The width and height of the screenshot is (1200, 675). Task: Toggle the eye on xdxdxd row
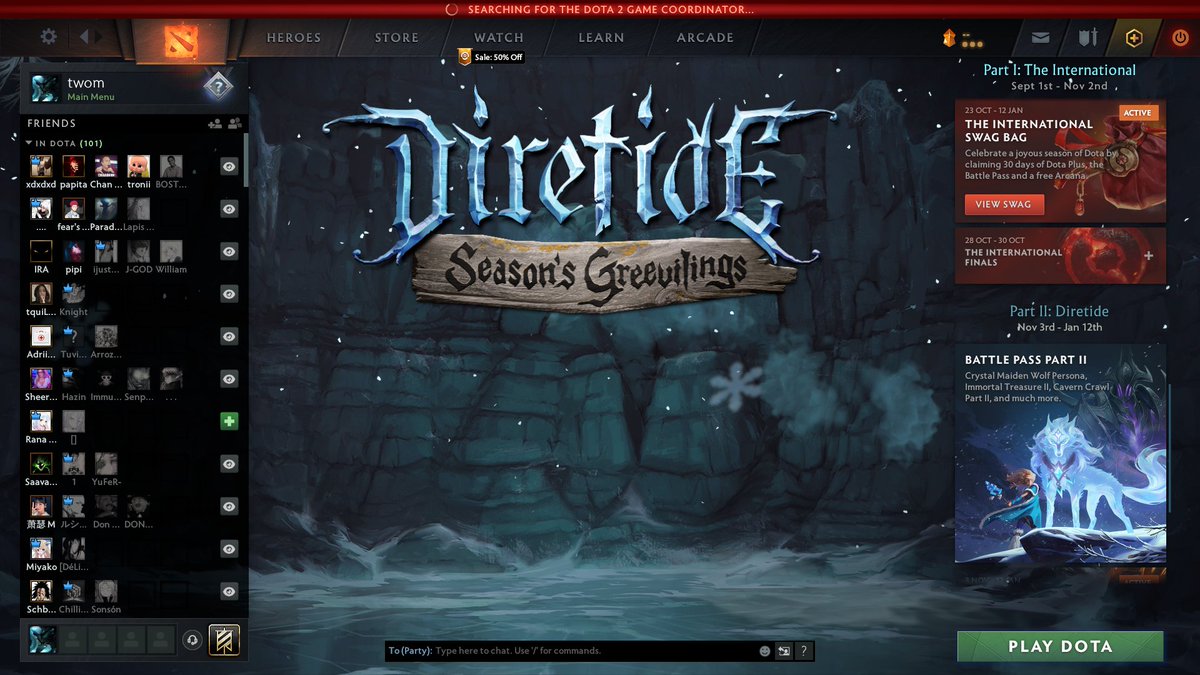[x=229, y=166]
